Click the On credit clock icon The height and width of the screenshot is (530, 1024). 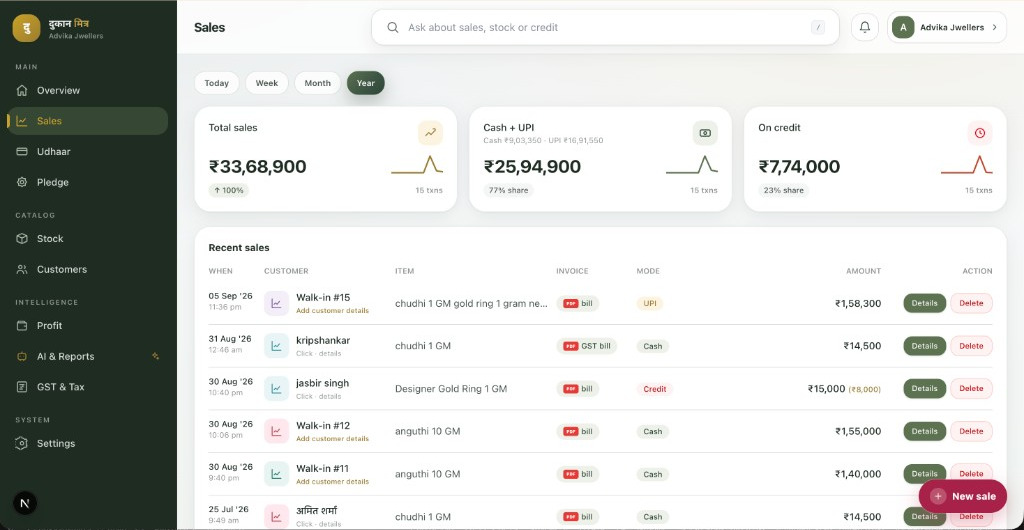[x=980, y=132]
